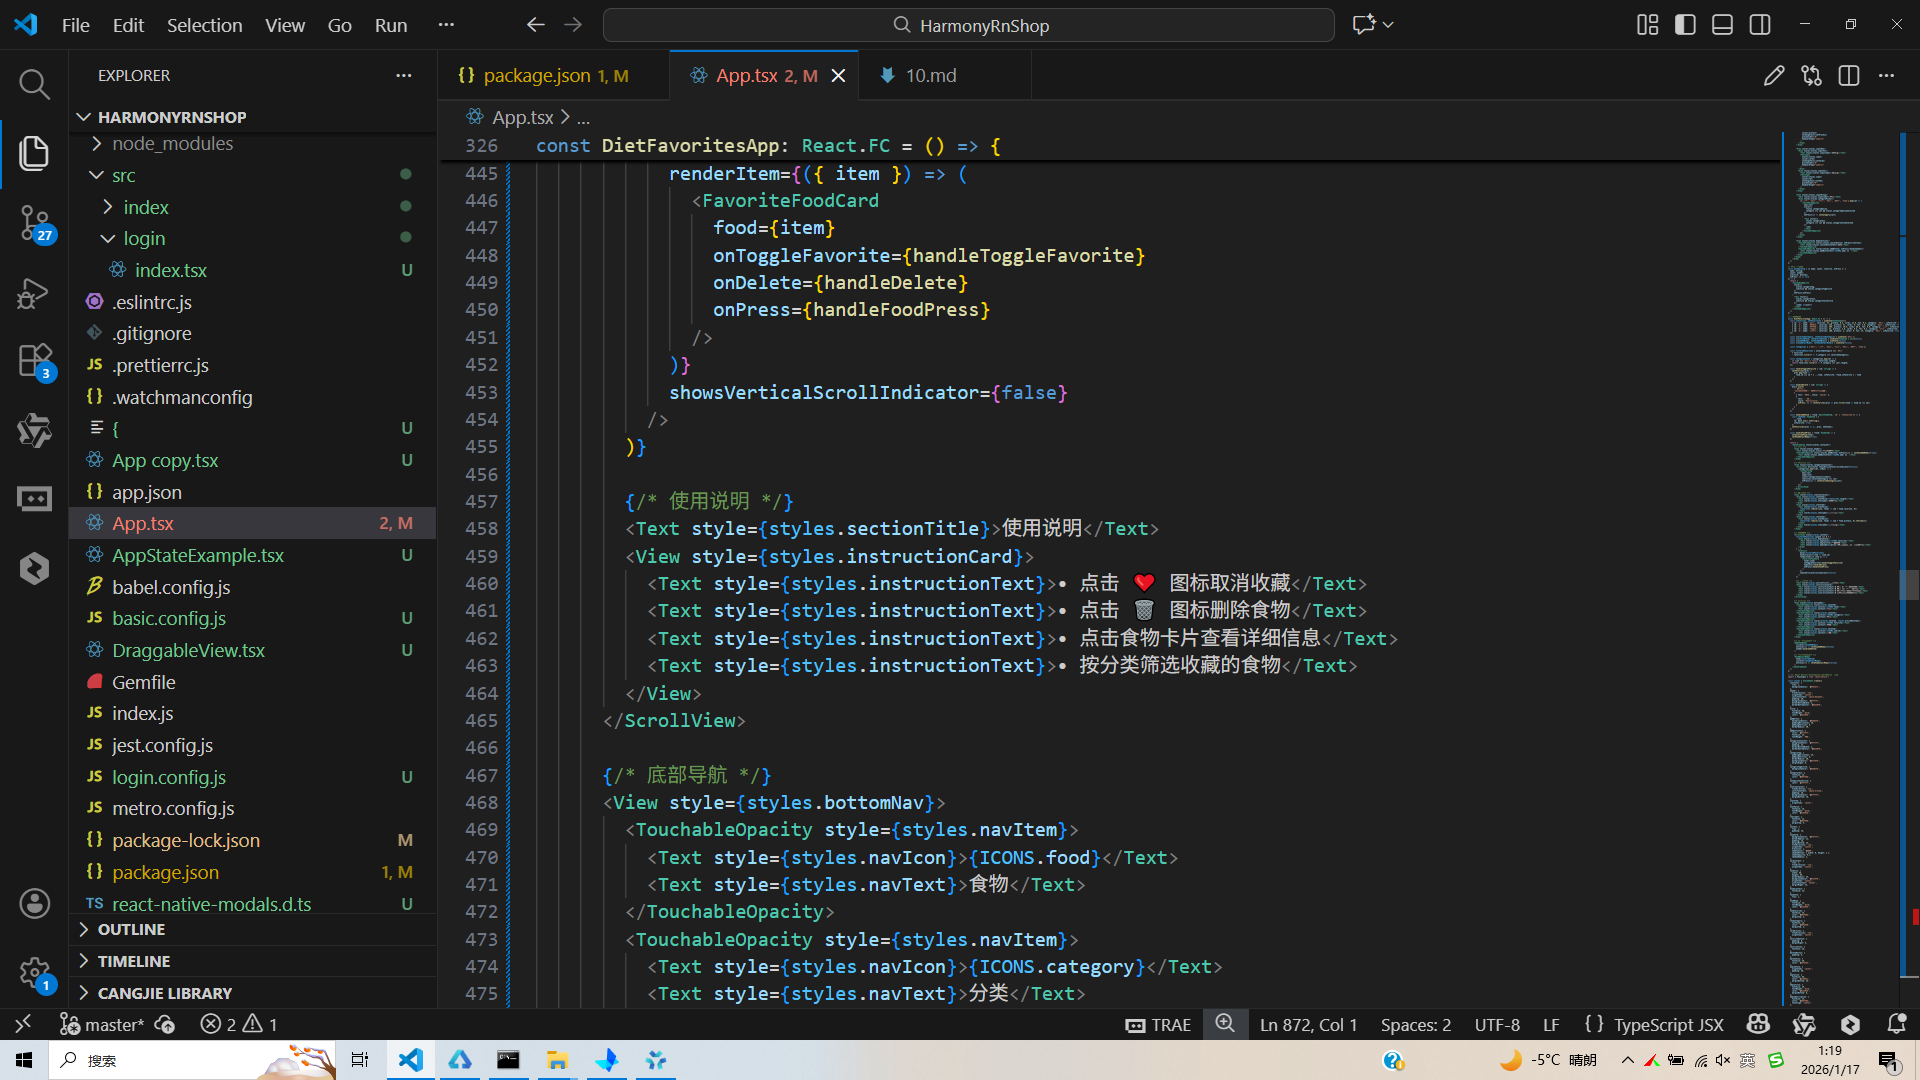
Task: Open Extensions view in activity bar
Action: click(34, 360)
